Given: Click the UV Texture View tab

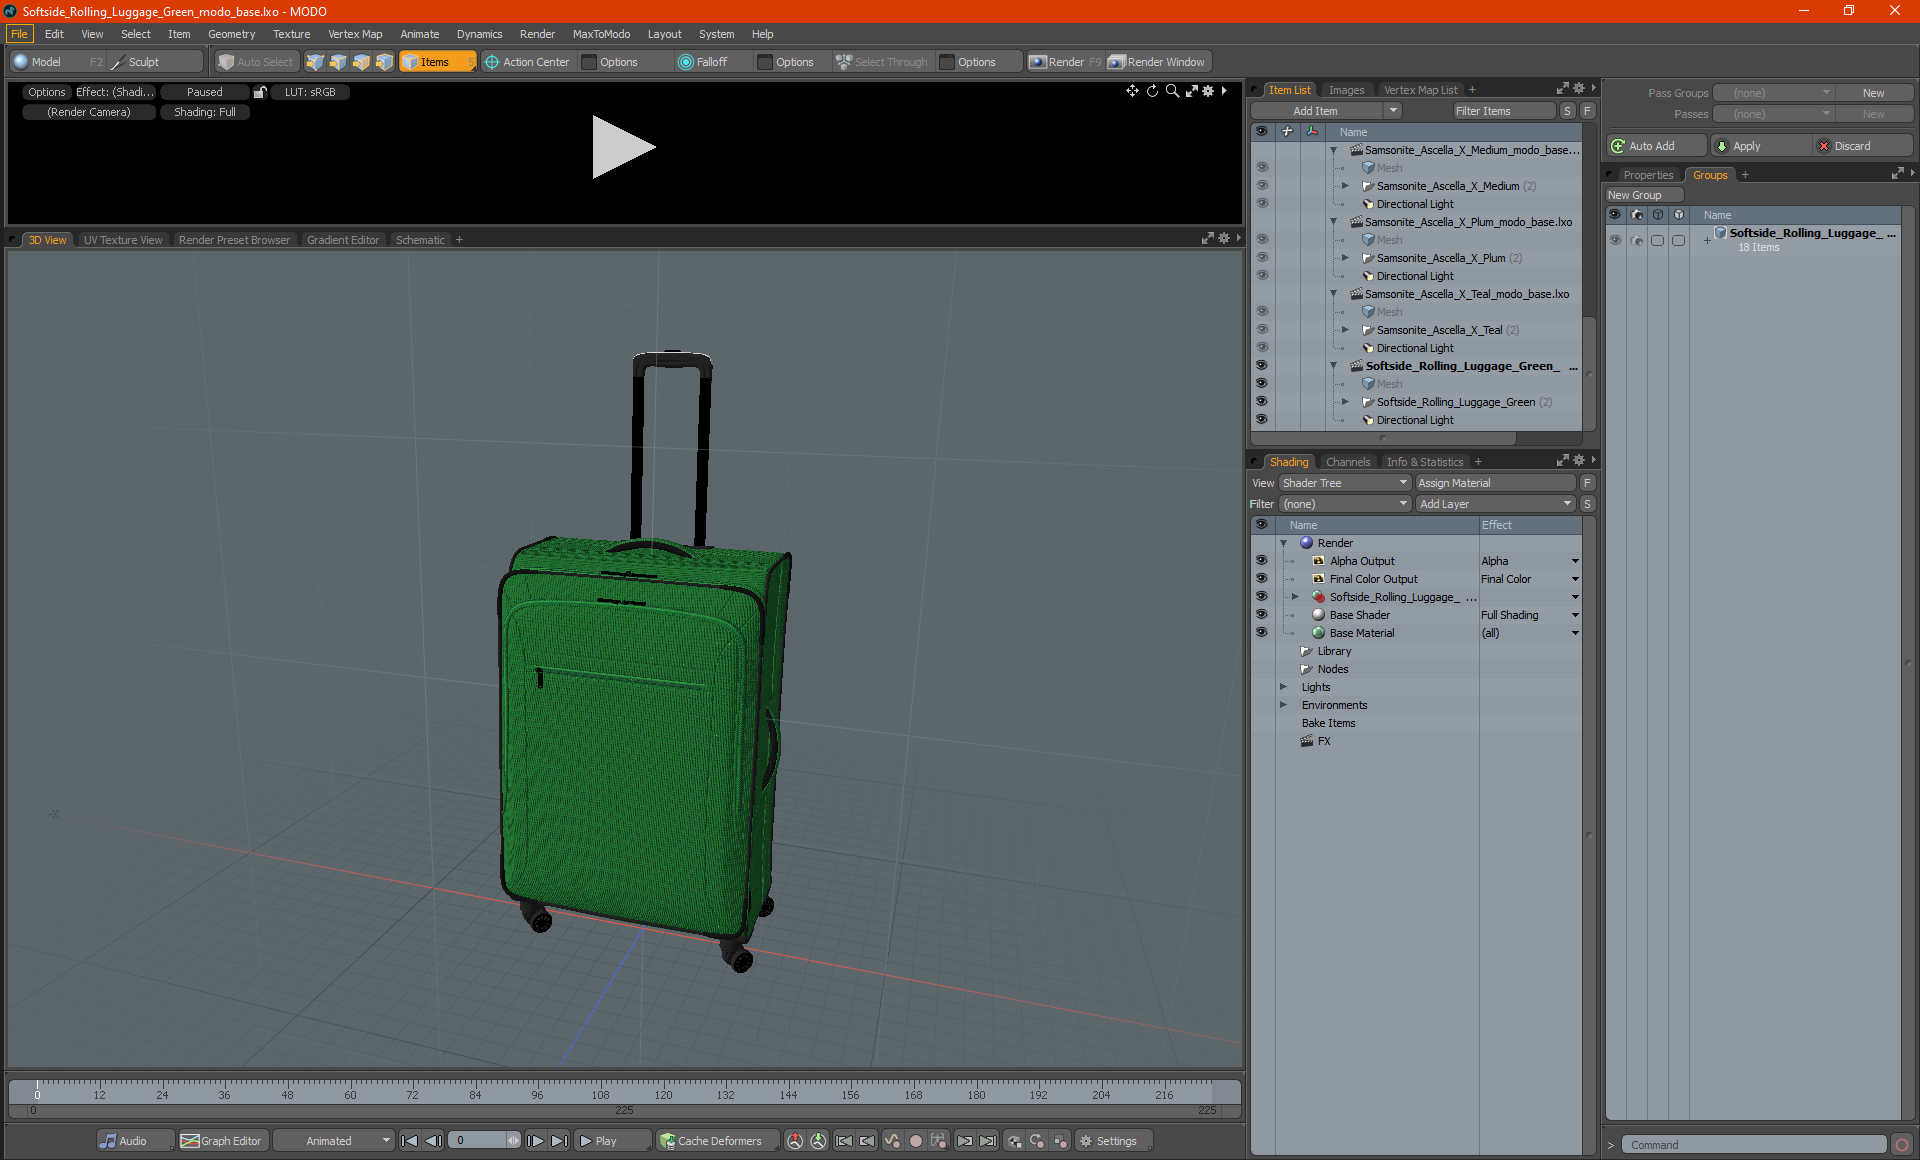Looking at the screenshot, I should pyautogui.click(x=121, y=240).
